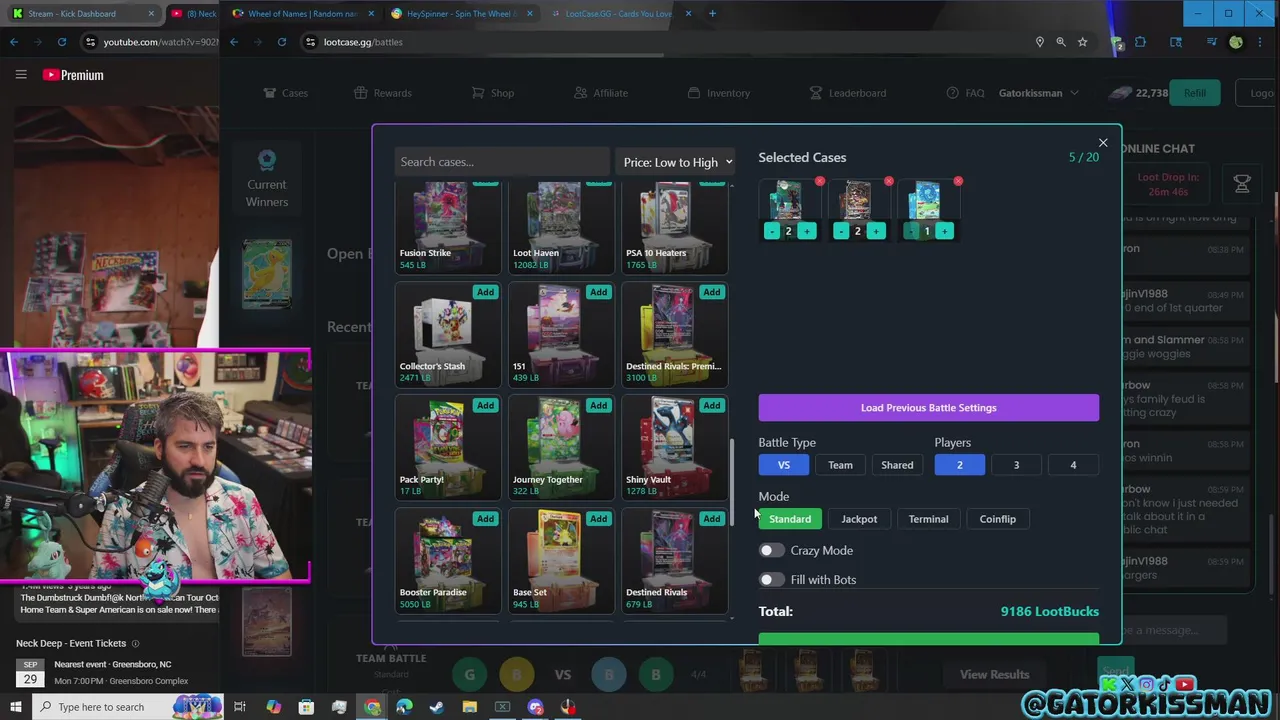Decrease quantity of second selected case

[840, 231]
